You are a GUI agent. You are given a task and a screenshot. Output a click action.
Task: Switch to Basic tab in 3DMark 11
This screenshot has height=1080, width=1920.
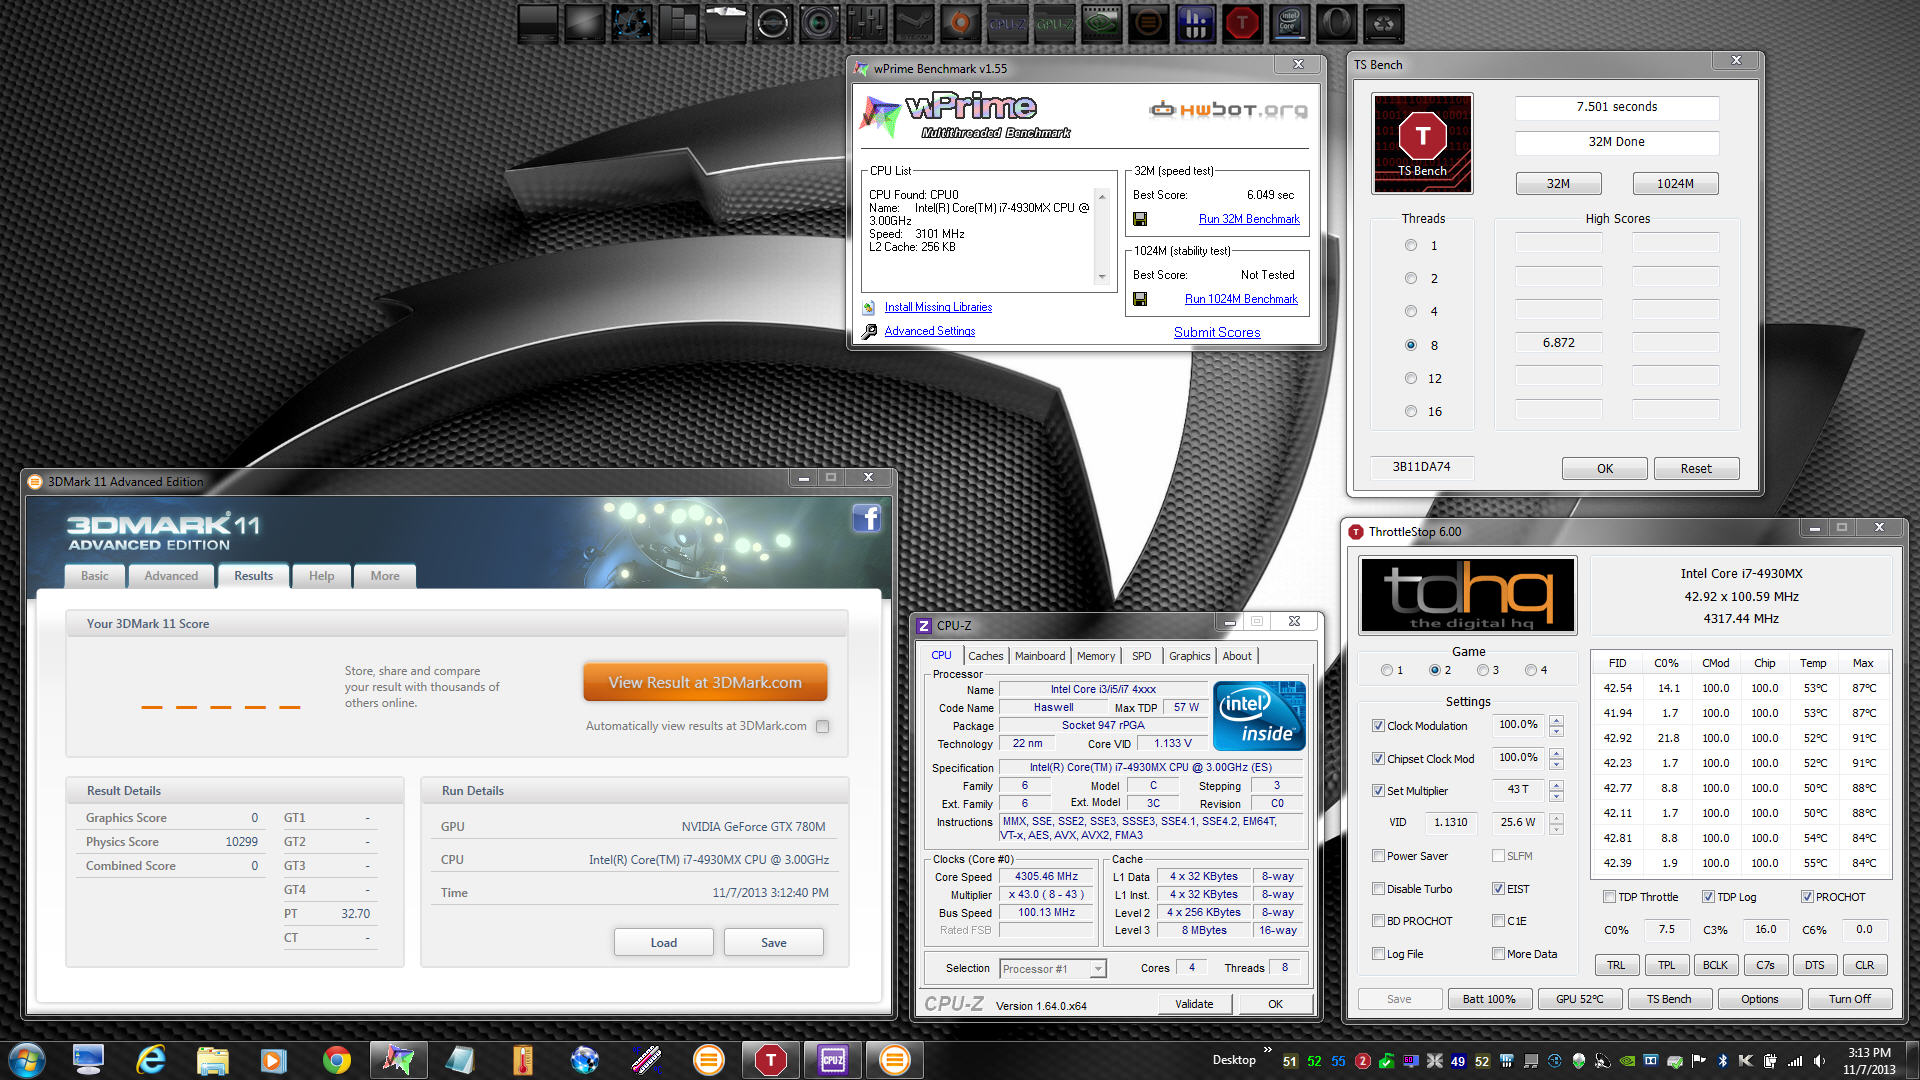tap(95, 576)
